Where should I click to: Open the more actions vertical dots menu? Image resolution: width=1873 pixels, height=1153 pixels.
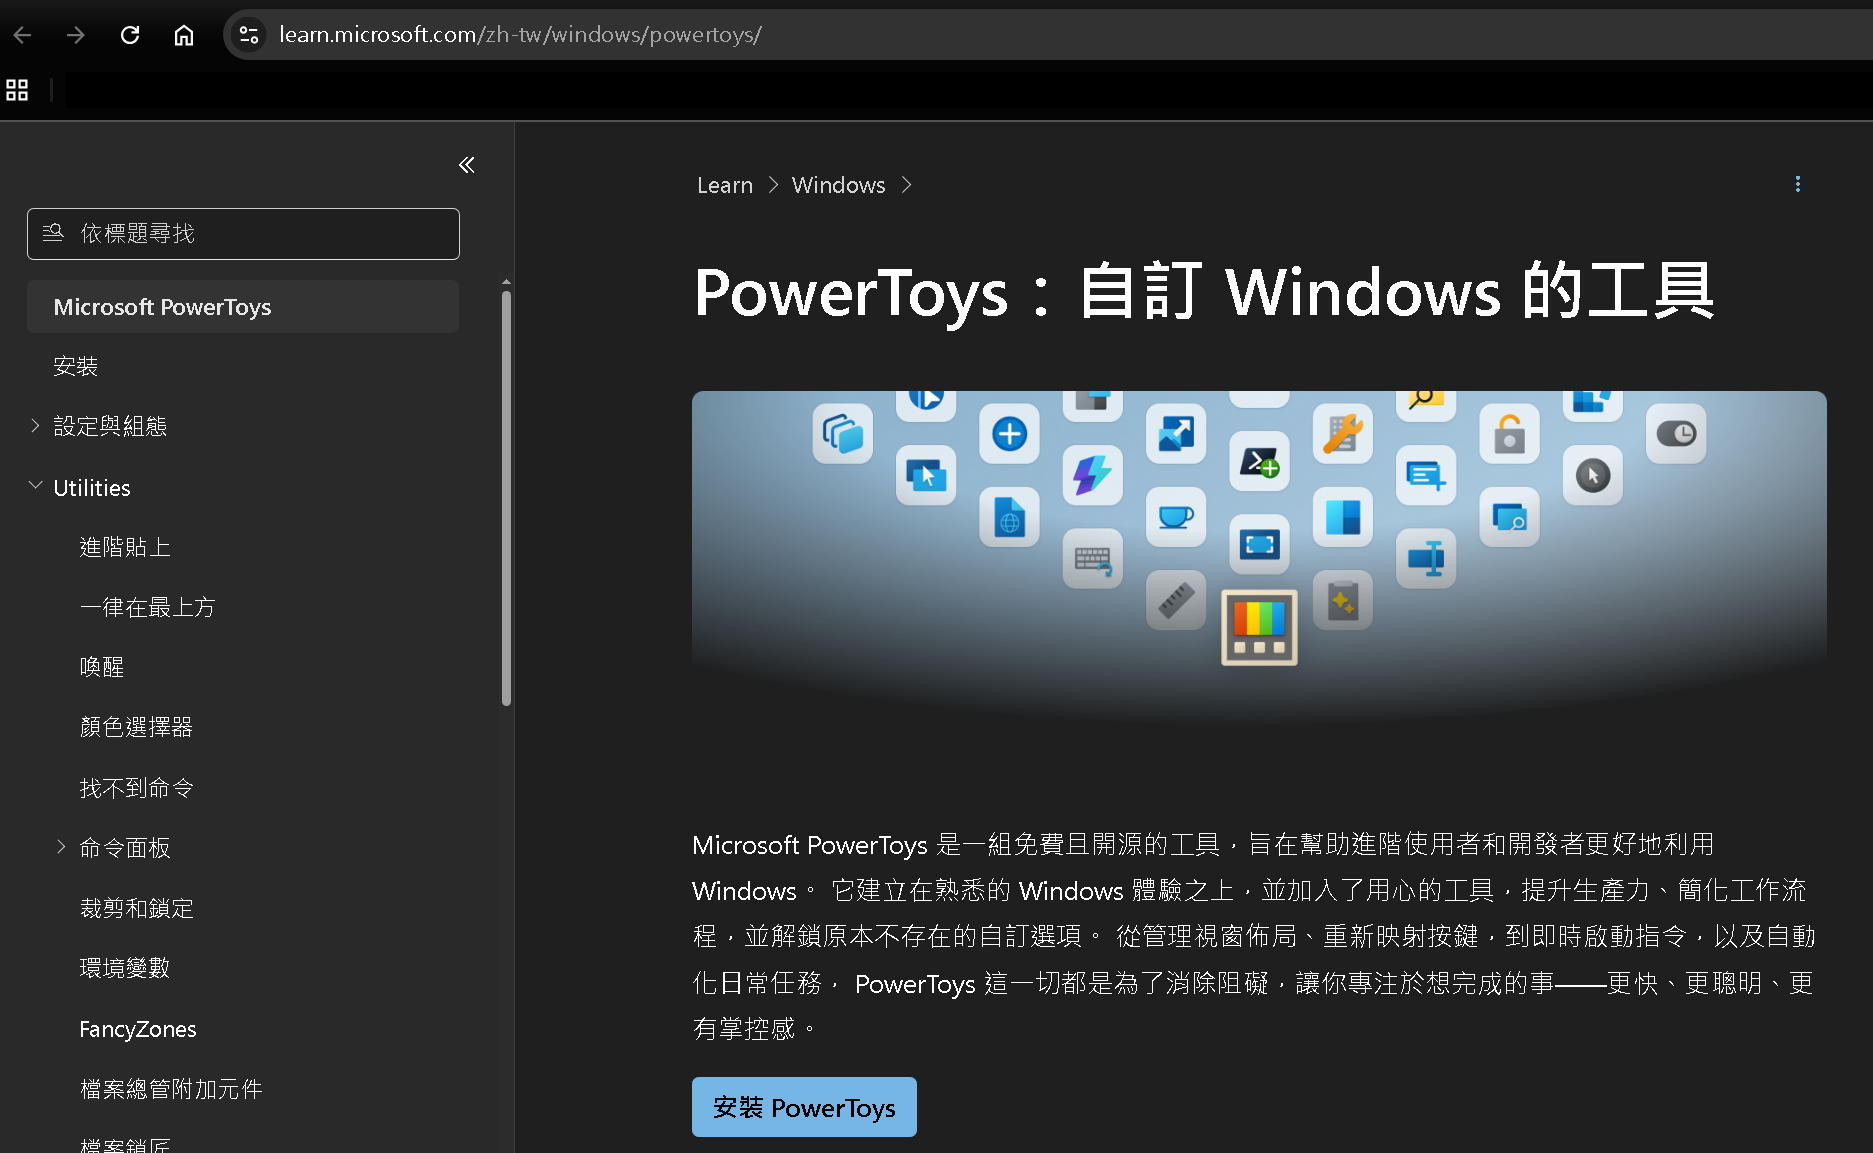pyautogui.click(x=1798, y=184)
